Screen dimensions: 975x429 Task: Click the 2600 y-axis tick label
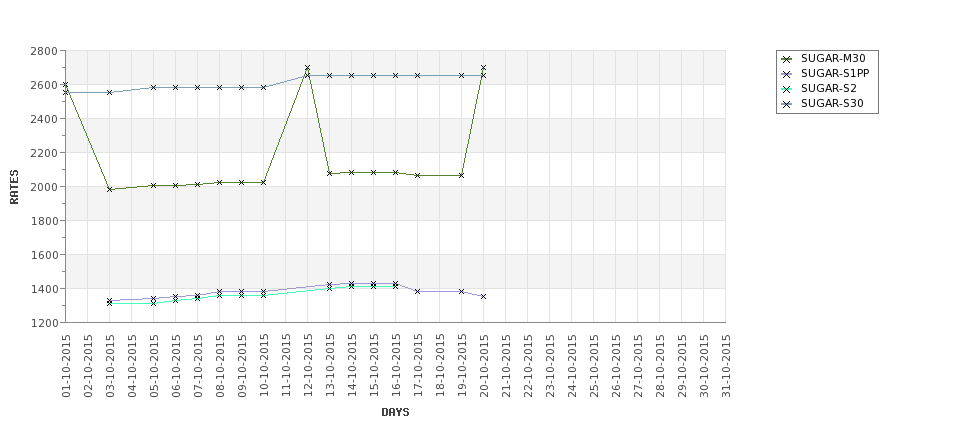[x=44, y=85]
